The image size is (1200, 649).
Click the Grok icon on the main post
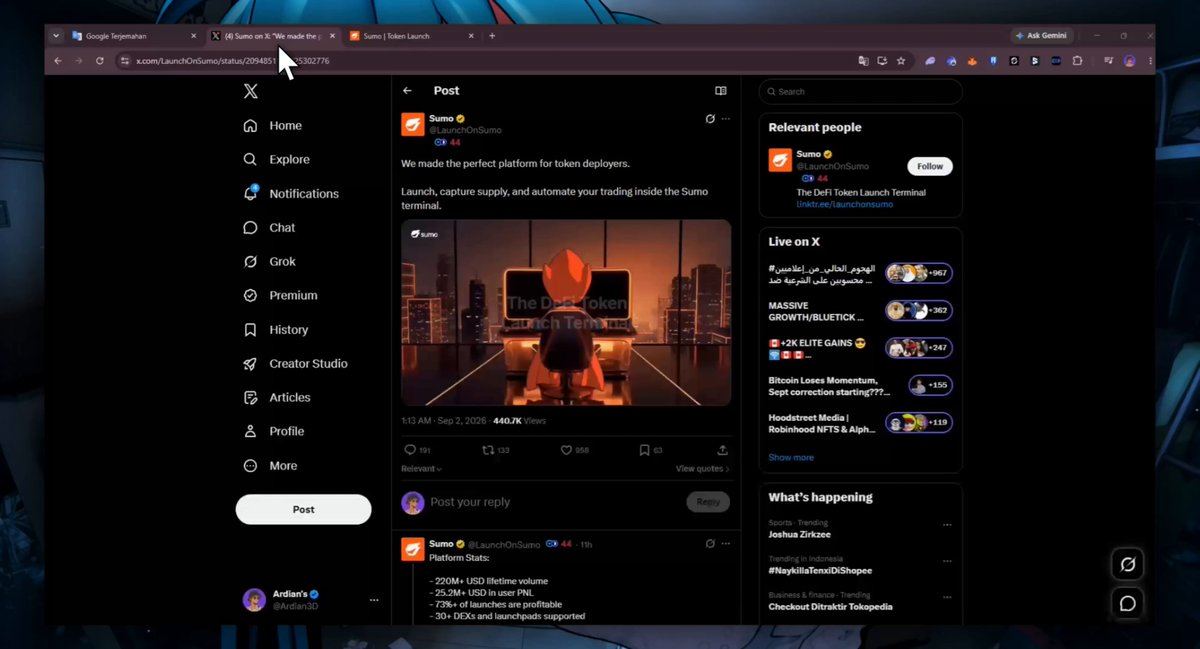[710, 119]
